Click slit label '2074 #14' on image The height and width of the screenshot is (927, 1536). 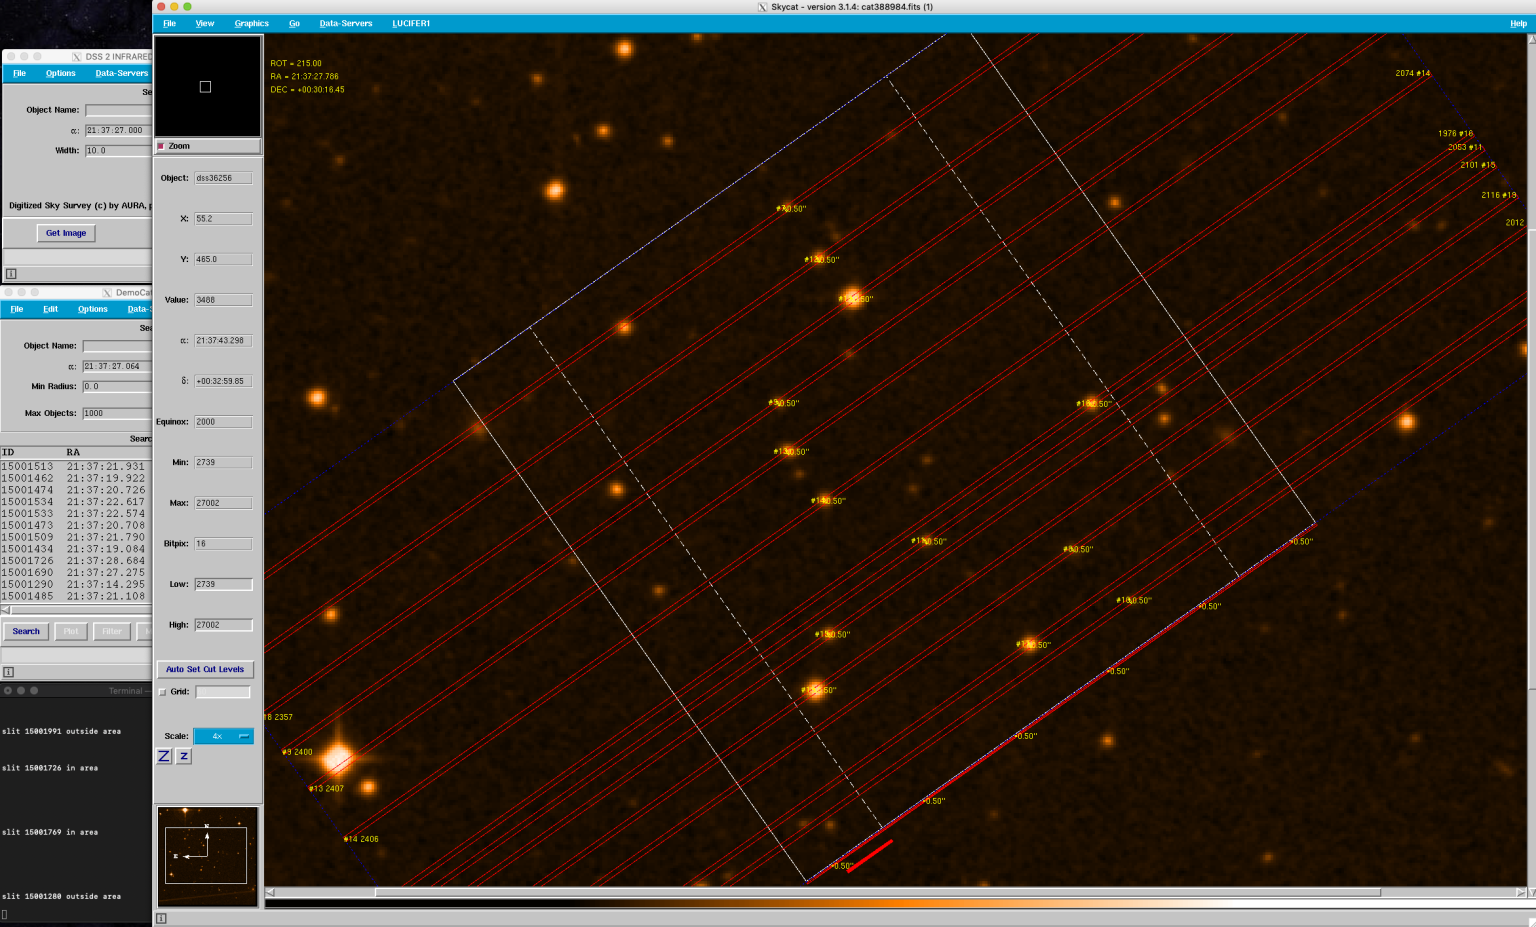tap(1413, 73)
